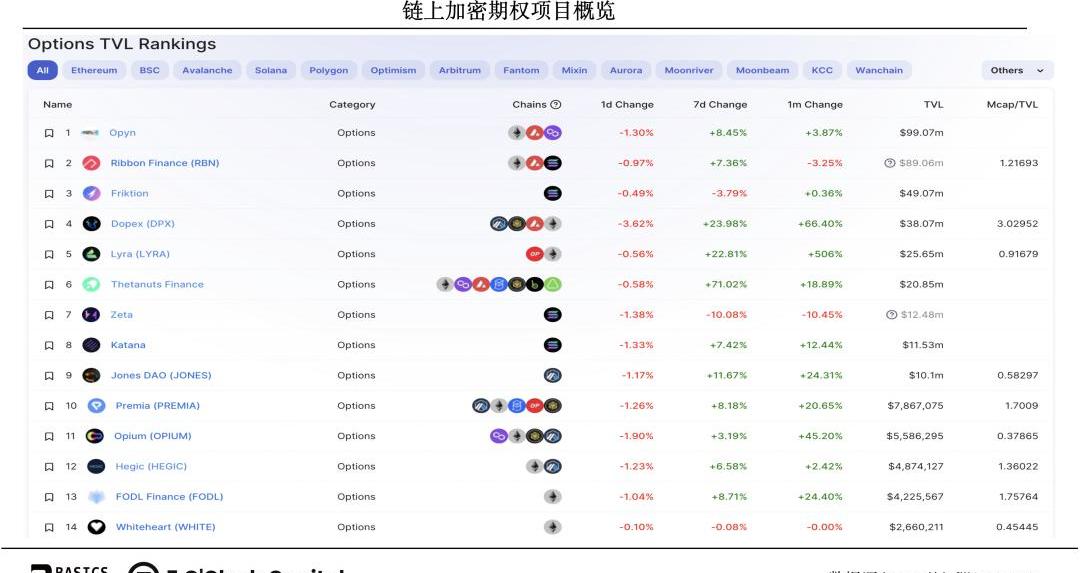Click the Whiteheart heart logo icon
1080x573 pixels.
(x=96, y=527)
